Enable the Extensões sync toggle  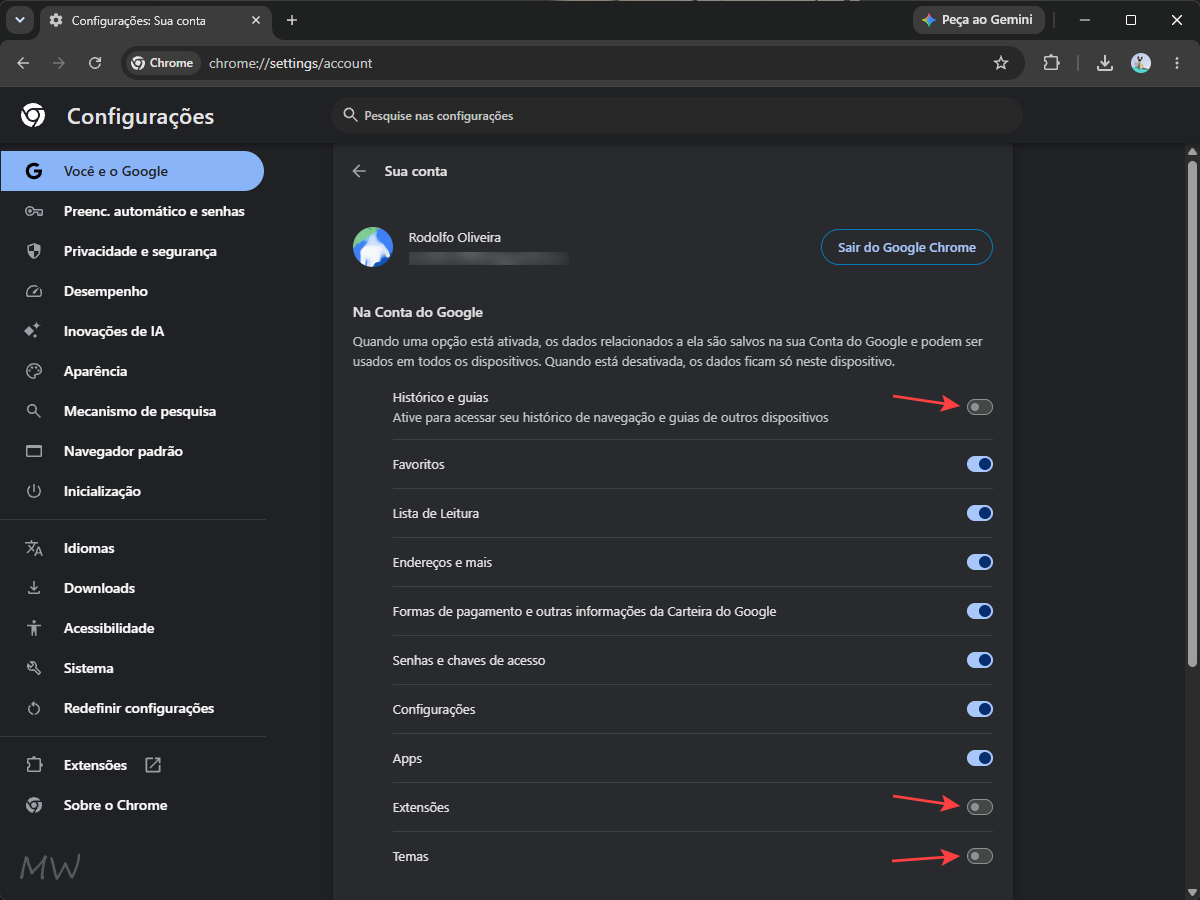(x=980, y=807)
